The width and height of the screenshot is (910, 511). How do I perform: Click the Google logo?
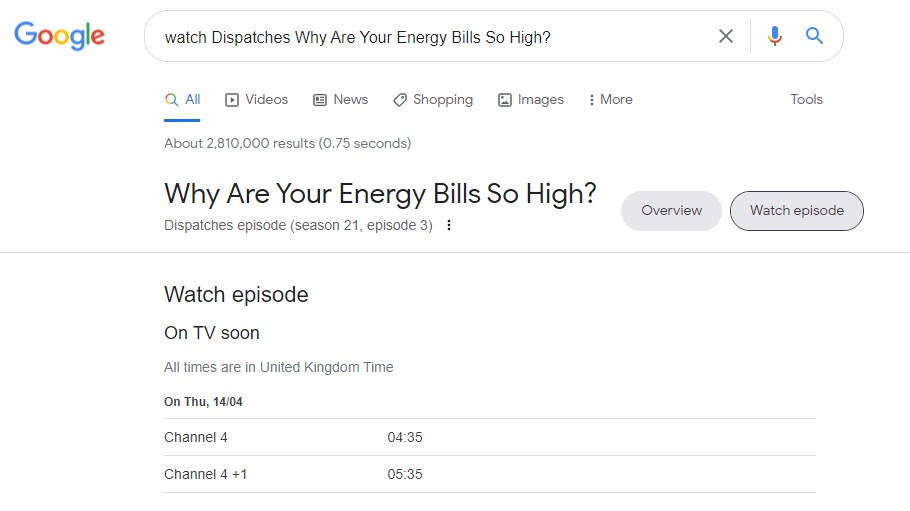(x=59, y=36)
